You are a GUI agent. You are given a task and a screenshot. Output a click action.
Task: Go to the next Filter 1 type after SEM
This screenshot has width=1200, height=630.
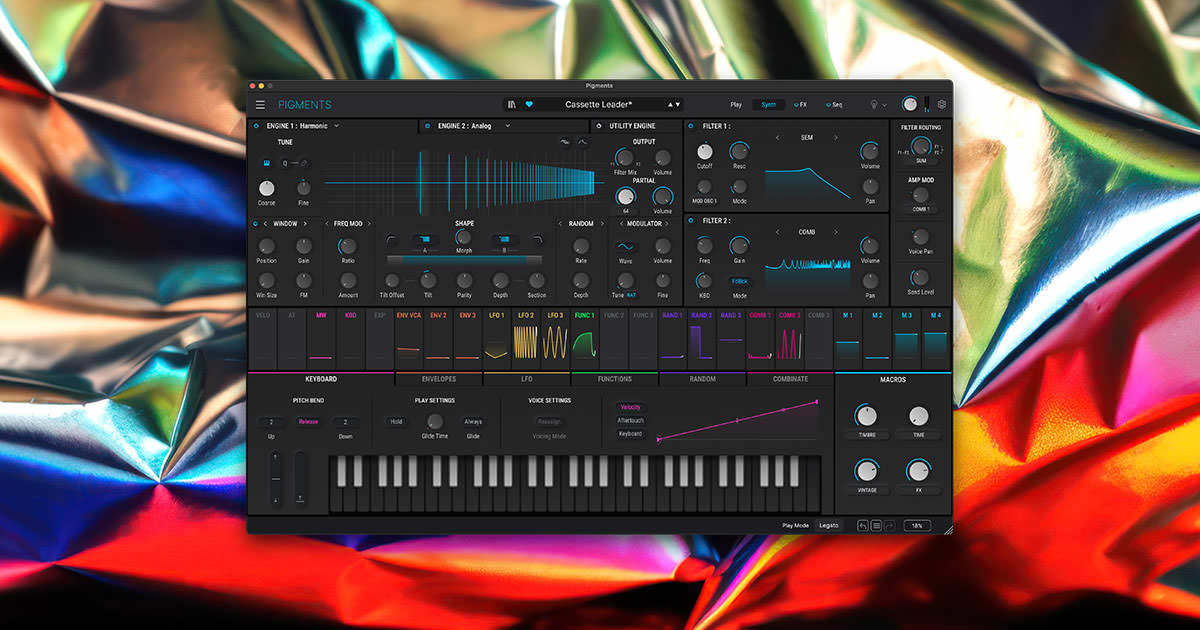click(x=836, y=137)
